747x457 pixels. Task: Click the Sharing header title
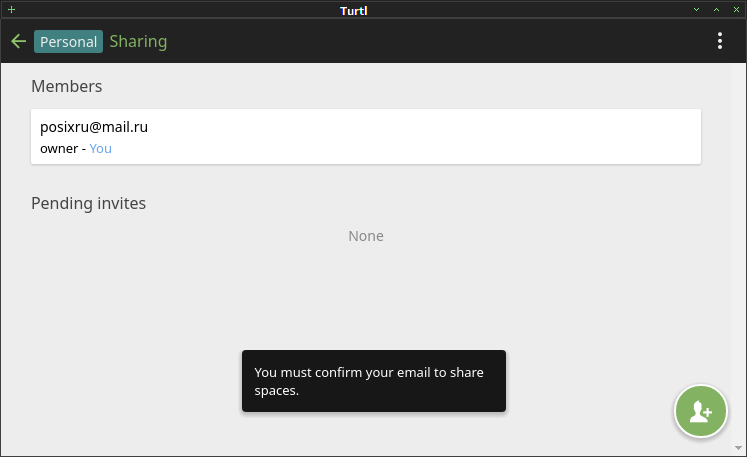pos(138,41)
